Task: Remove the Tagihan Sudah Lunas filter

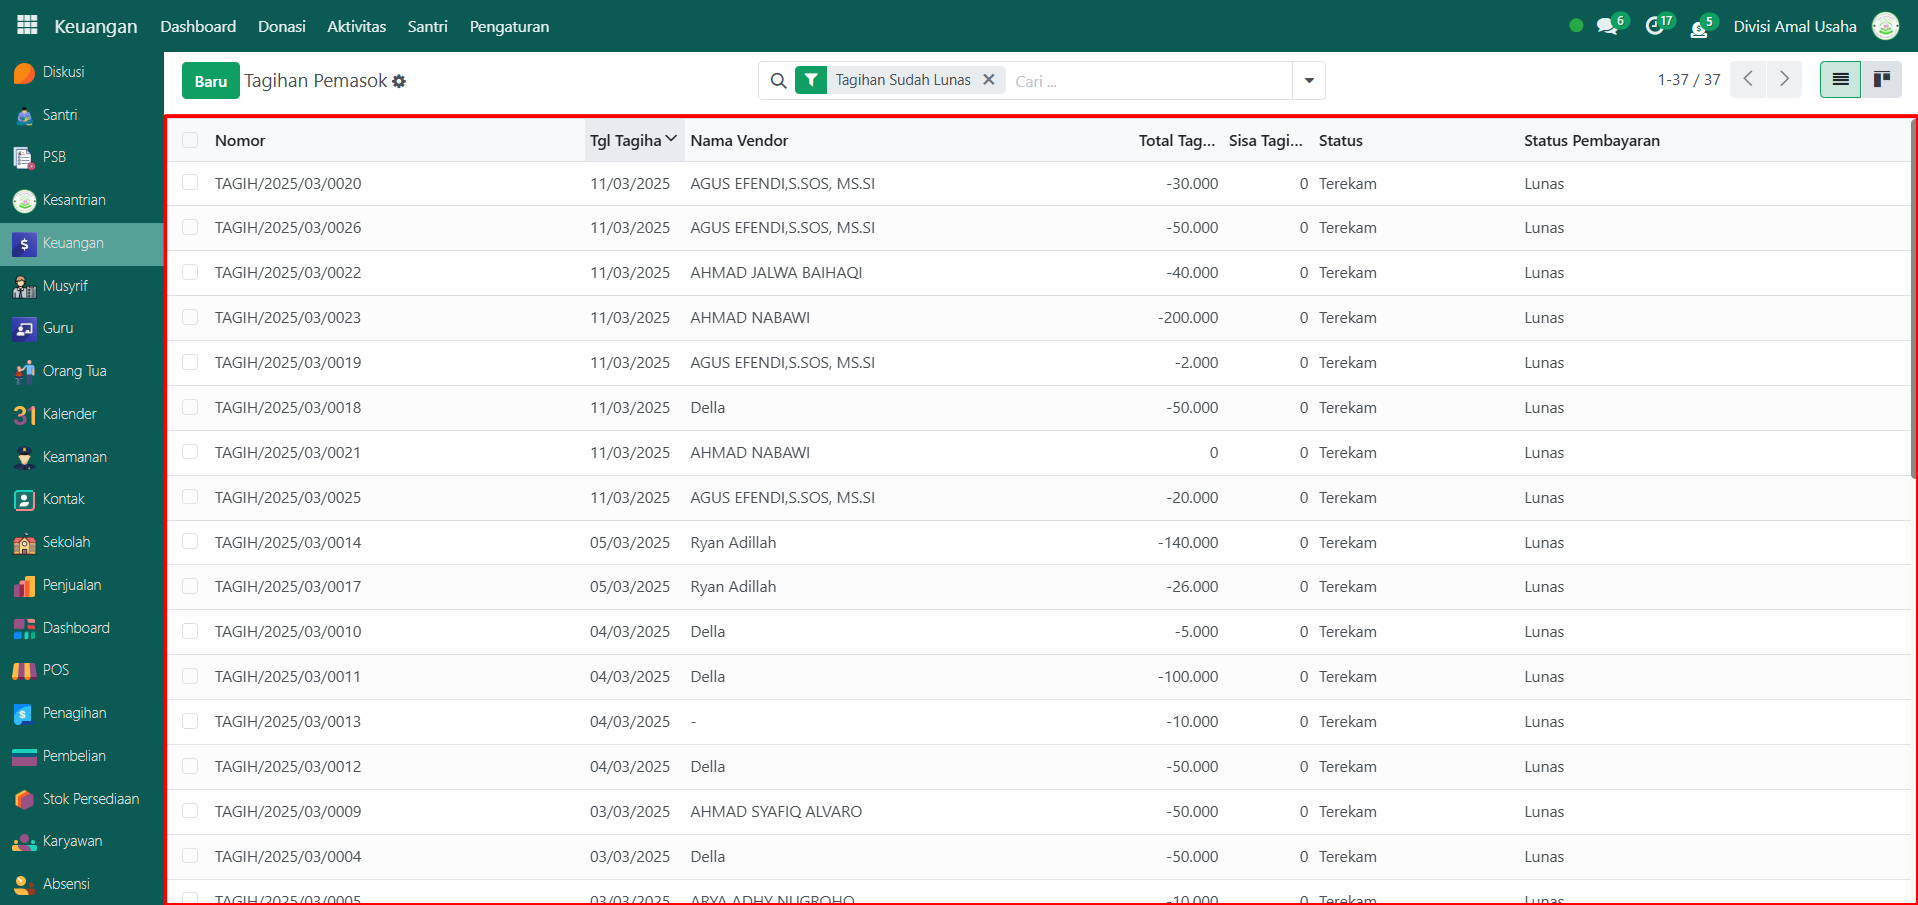Action: (x=988, y=79)
